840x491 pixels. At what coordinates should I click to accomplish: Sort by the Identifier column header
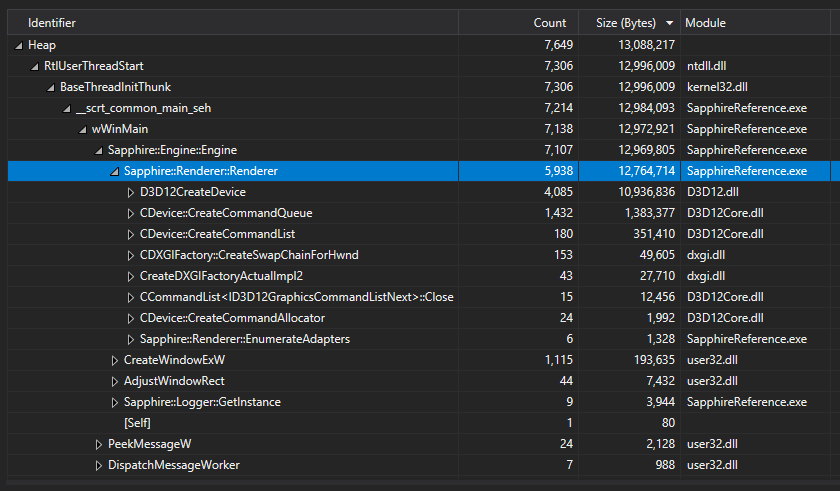click(x=52, y=22)
